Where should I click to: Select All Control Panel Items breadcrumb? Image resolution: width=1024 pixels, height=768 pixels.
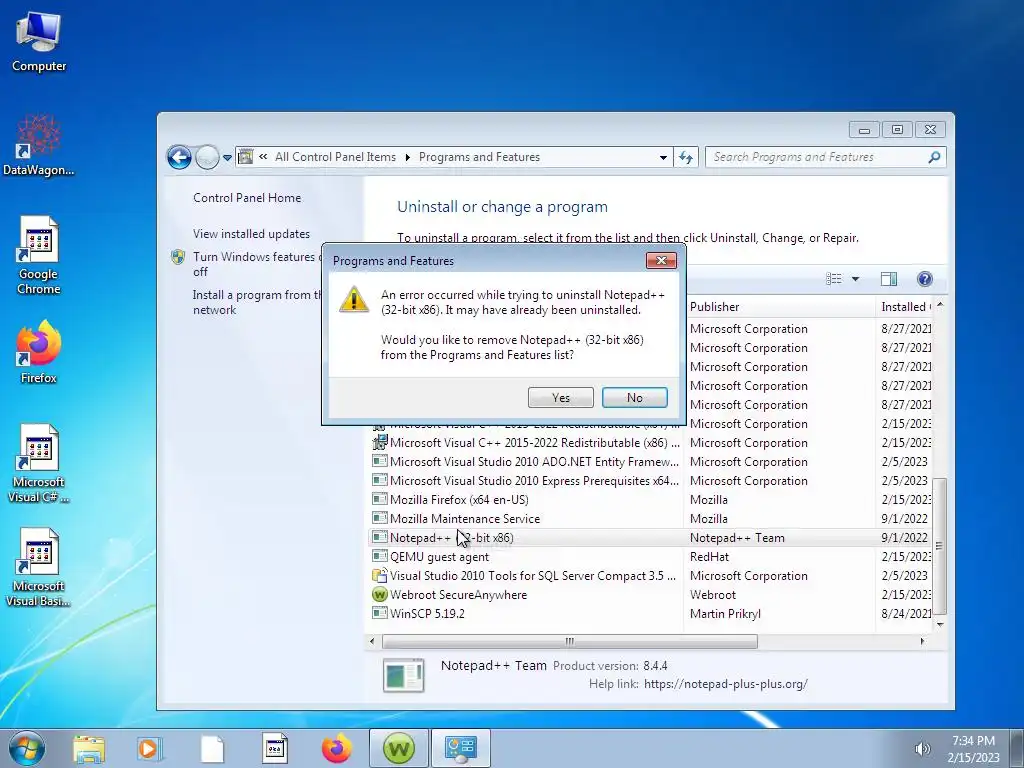335,157
